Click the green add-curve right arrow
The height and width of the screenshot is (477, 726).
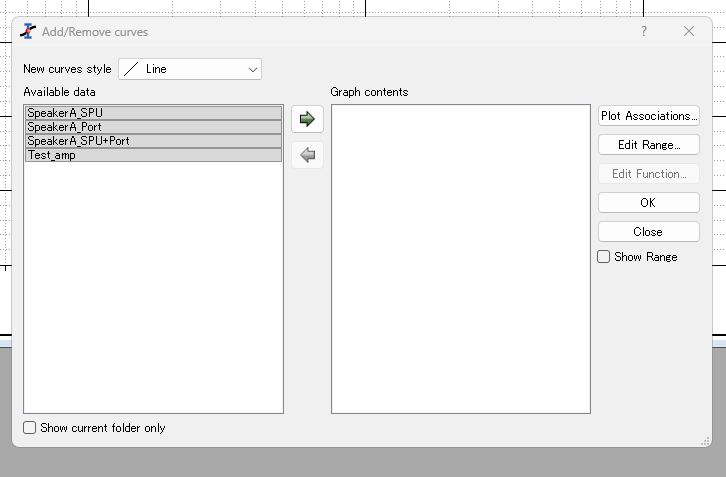(307, 119)
